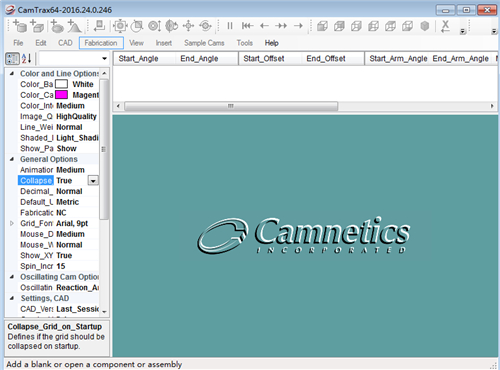Click the pan crosshair view icon
The width and height of the screenshot is (500, 370).
(x=188, y=26)
